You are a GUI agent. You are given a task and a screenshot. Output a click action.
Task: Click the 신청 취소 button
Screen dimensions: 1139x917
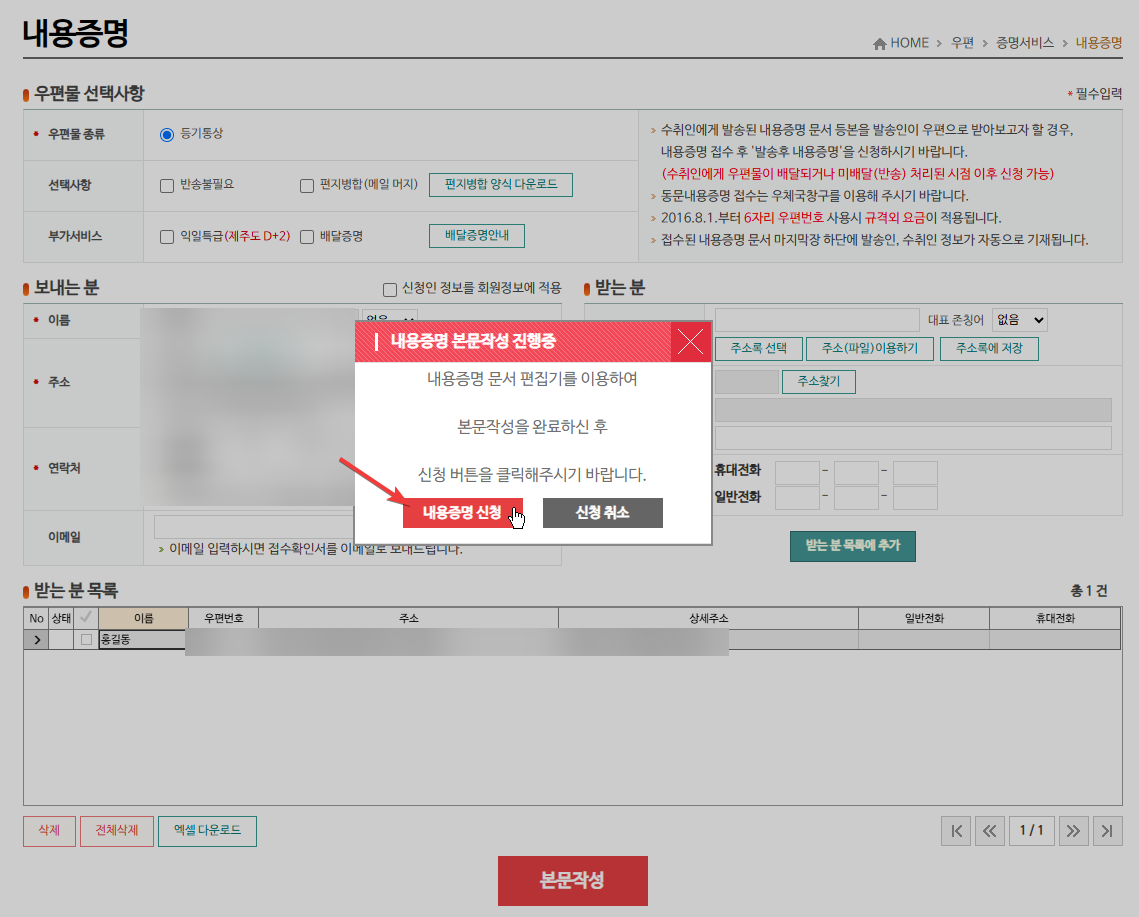(602, 513)
